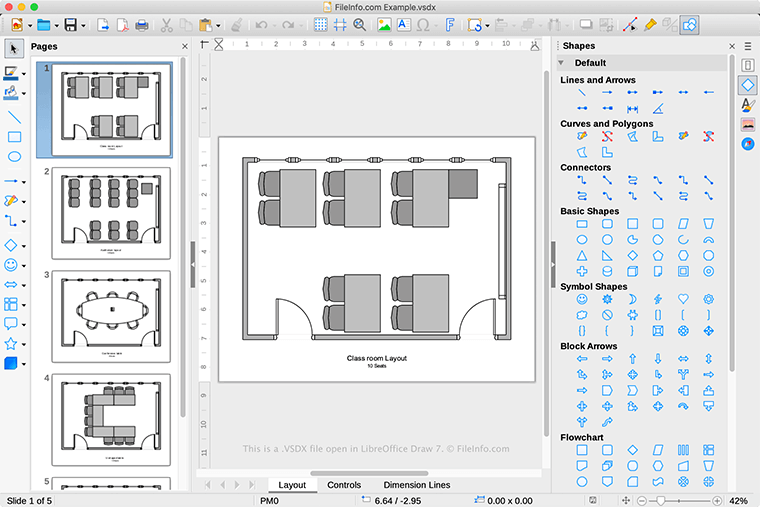
Task: Click the fit page to window button
Action: (626, 501)
